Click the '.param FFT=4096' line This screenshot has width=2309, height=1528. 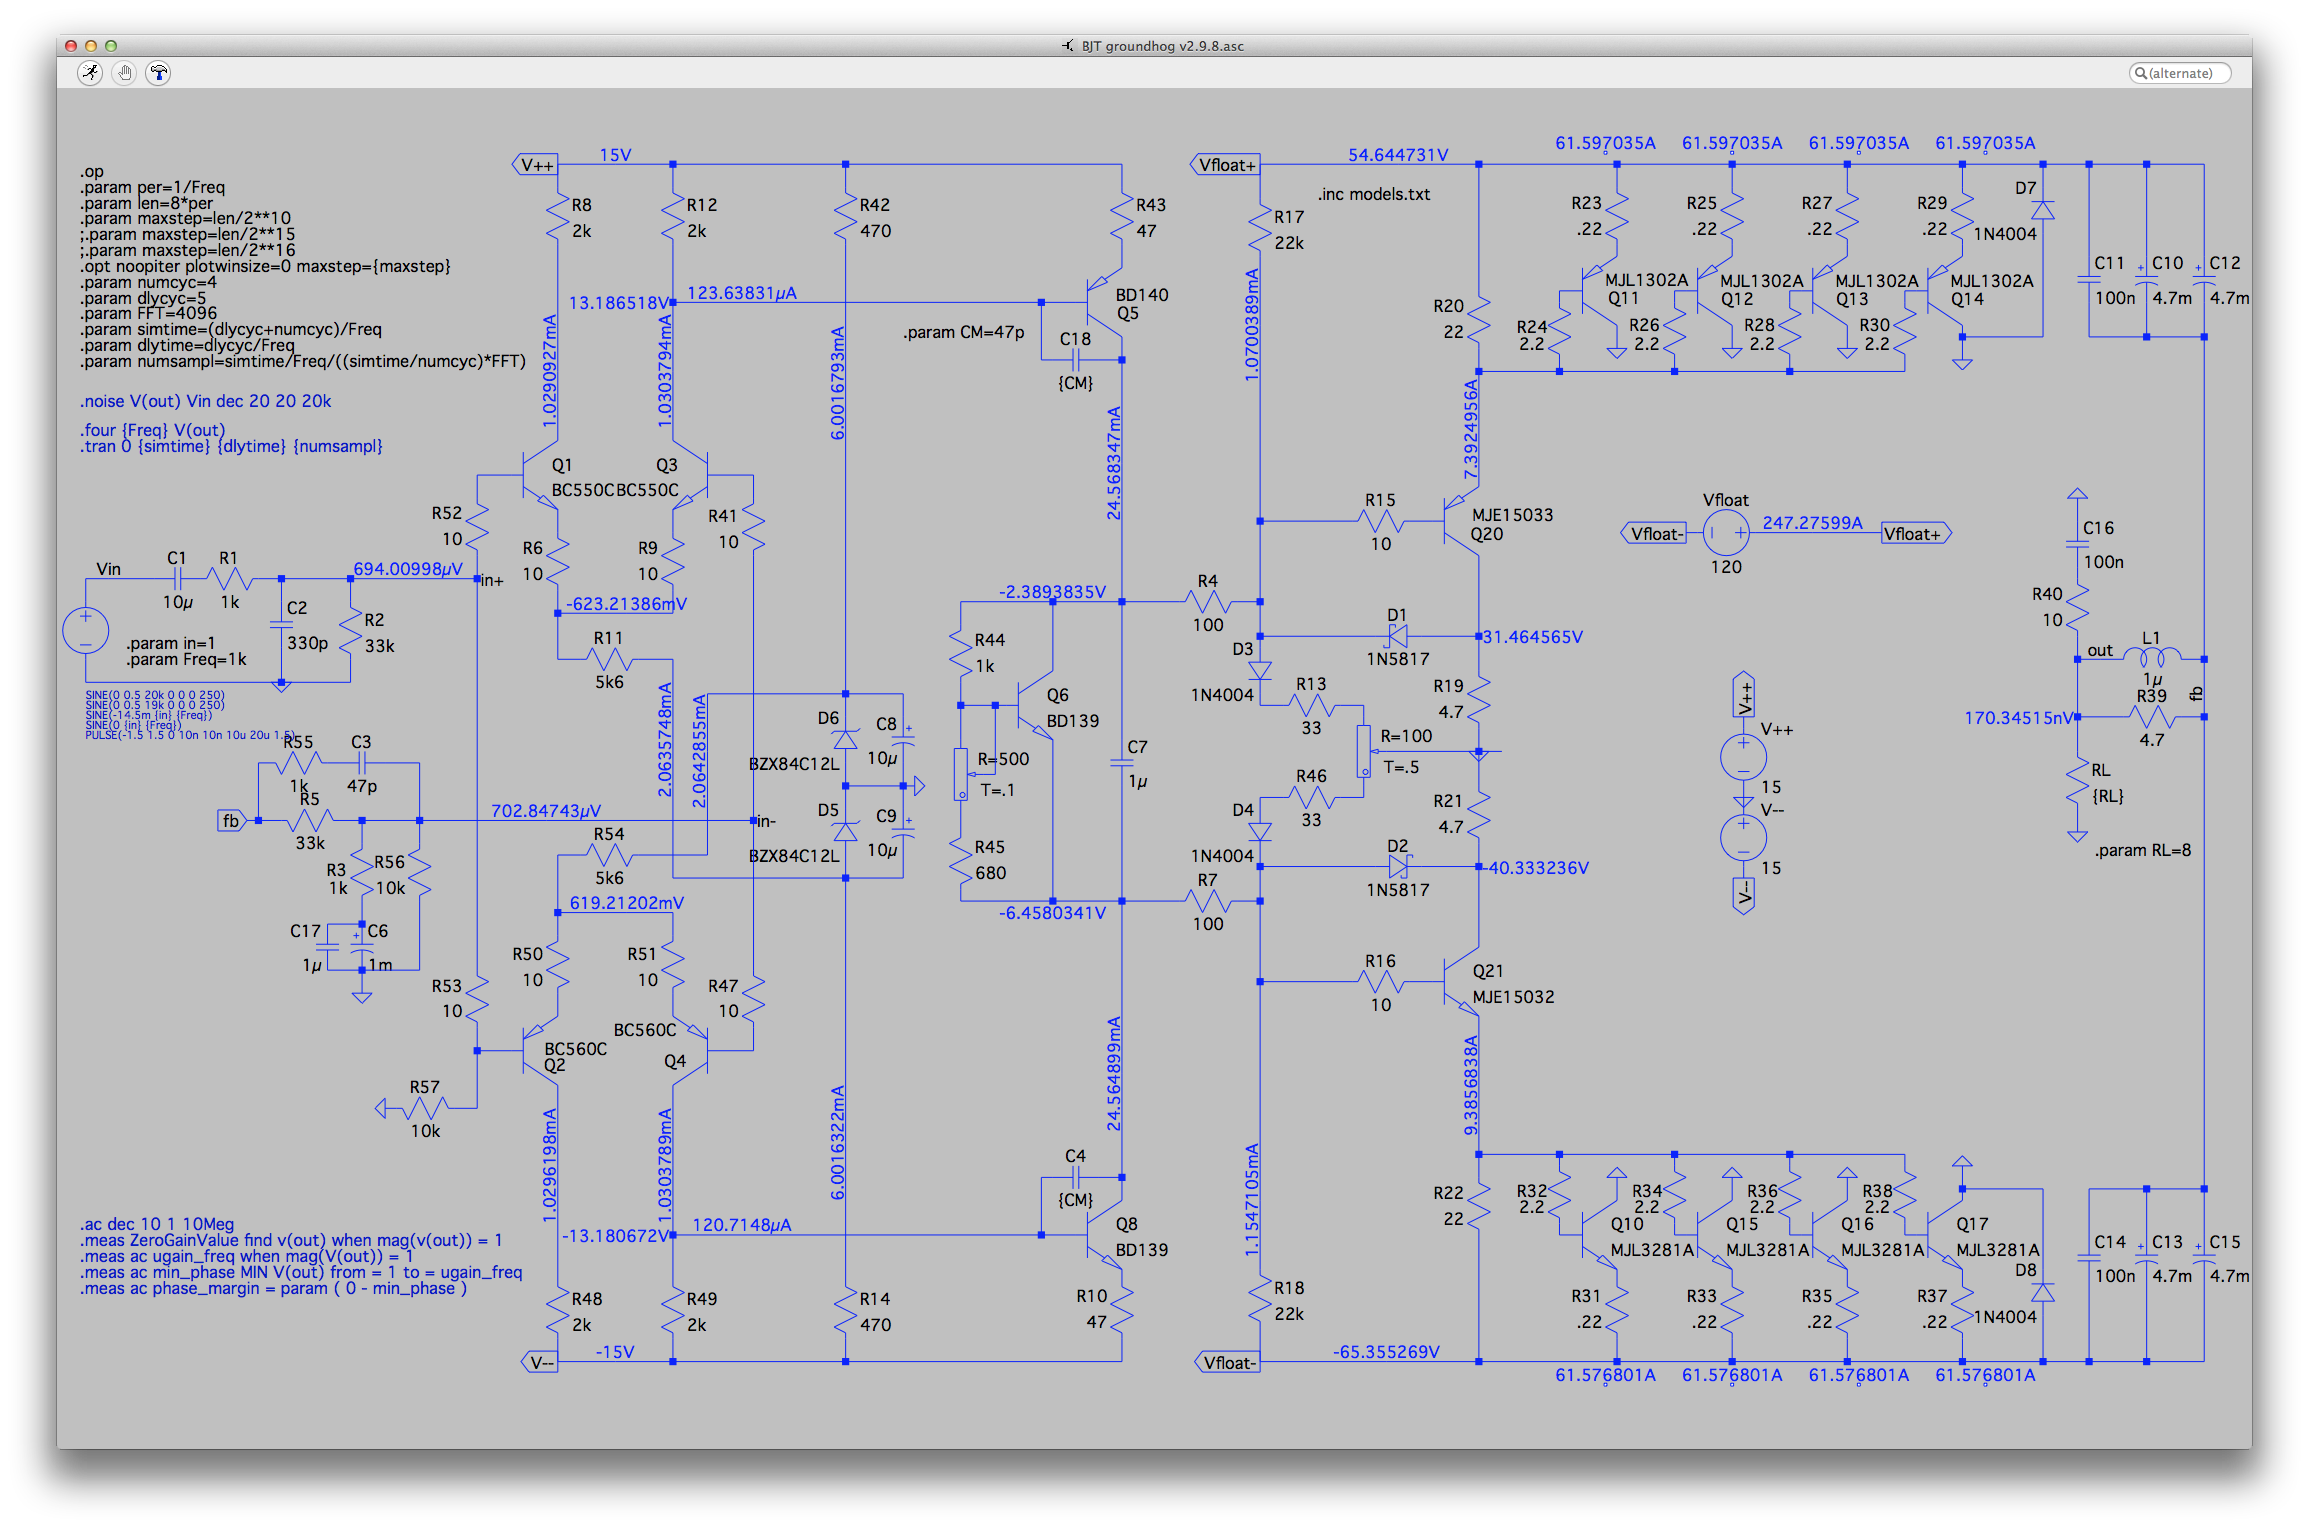tap(149, 313)
